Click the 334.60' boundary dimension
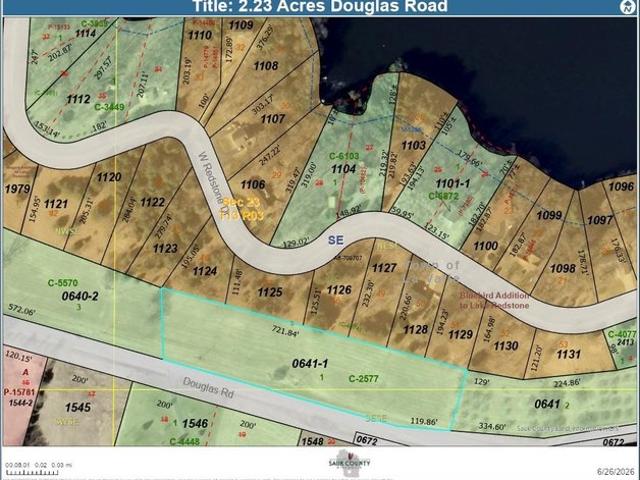Screen dimensions: 640x480 coord(492,427)
